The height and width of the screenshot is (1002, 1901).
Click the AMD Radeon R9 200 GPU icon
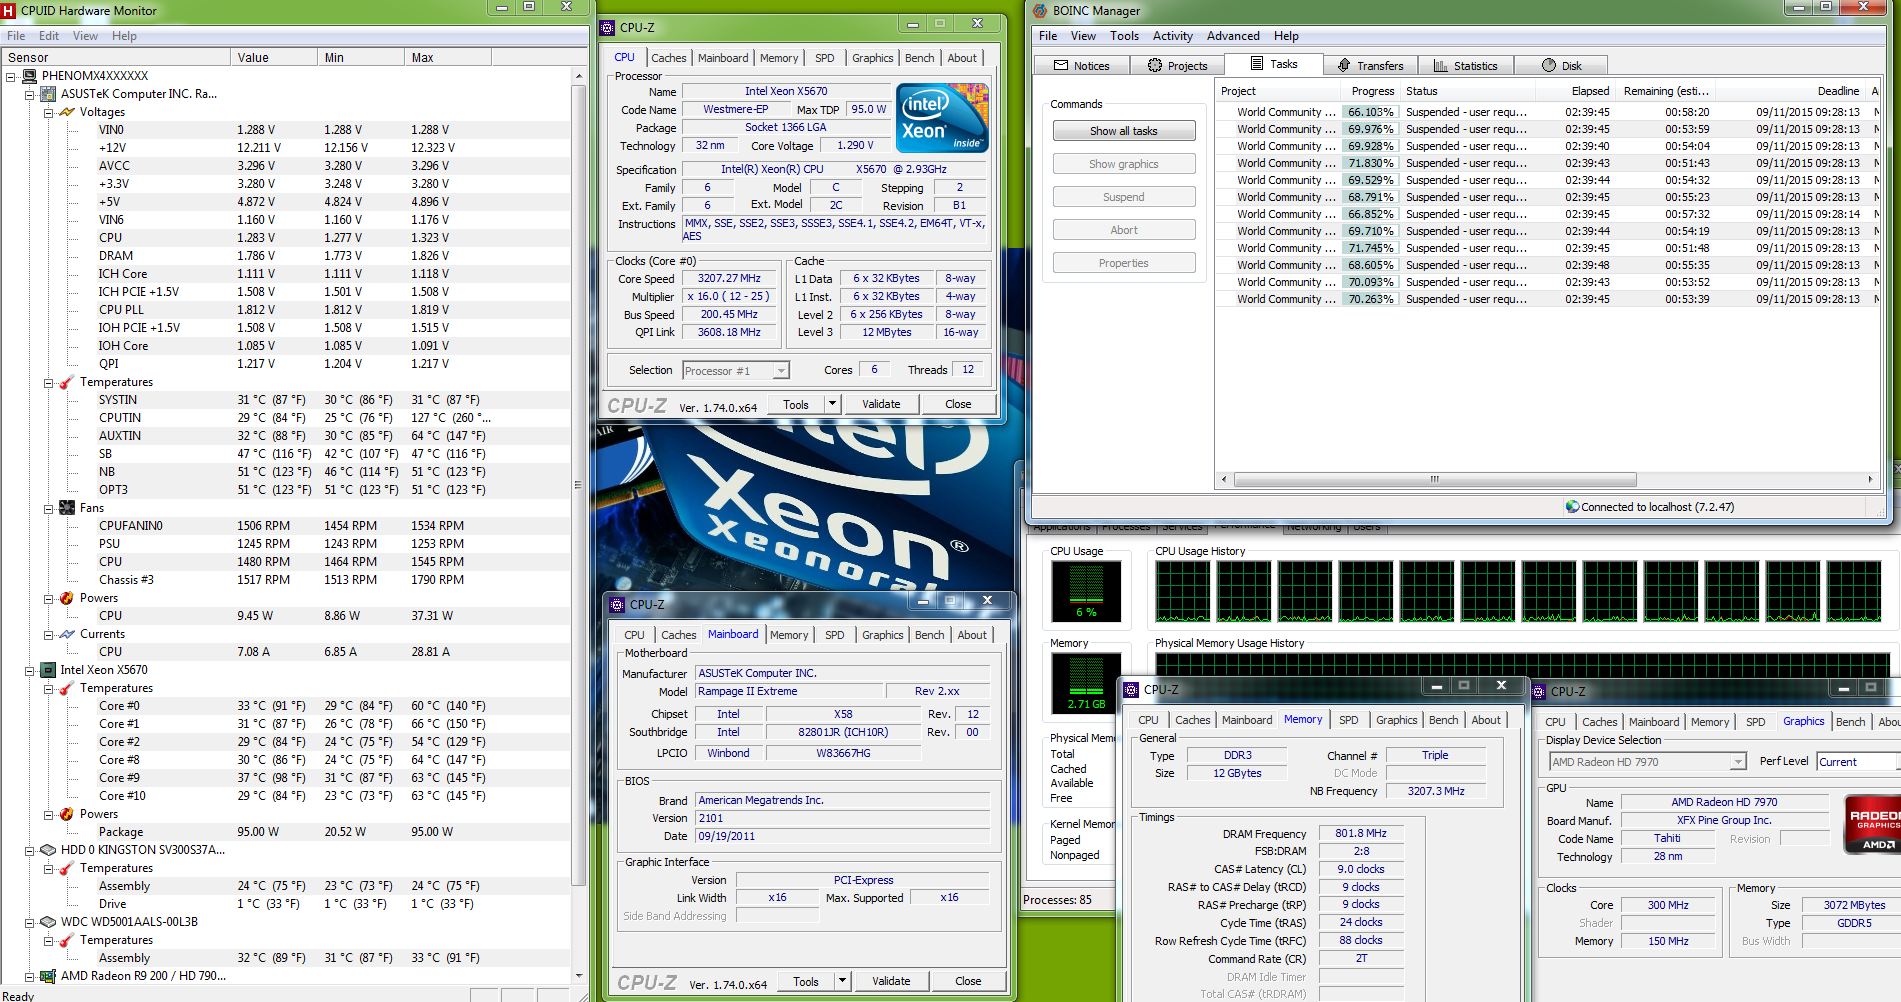point(47,976)
